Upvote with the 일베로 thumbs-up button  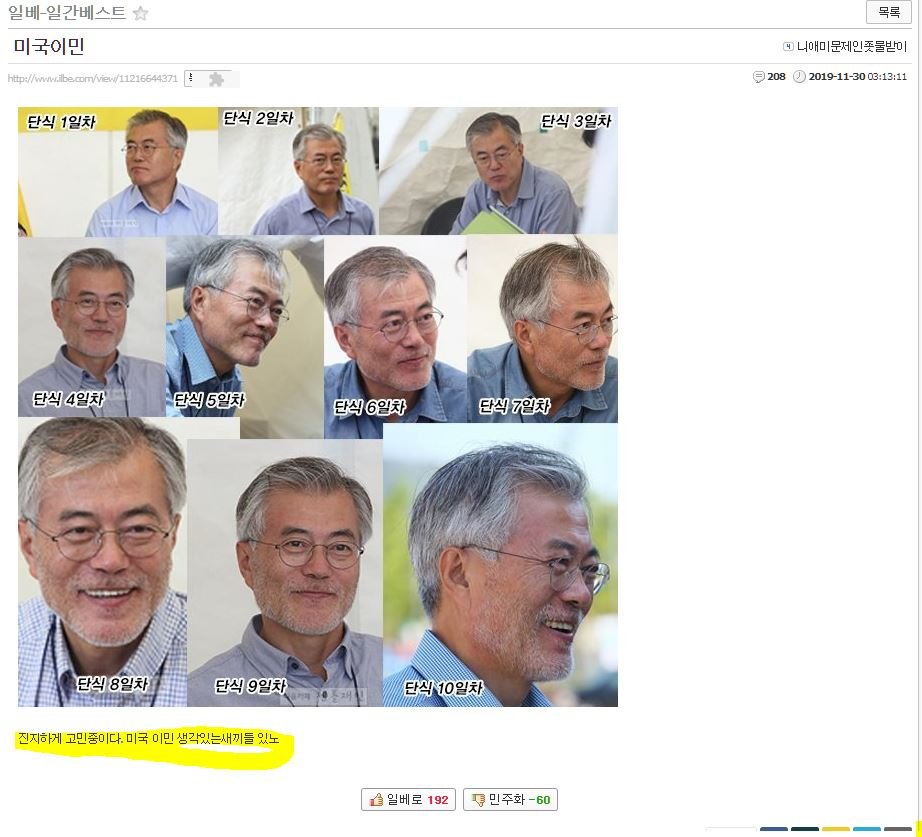[x=408, y=800]
